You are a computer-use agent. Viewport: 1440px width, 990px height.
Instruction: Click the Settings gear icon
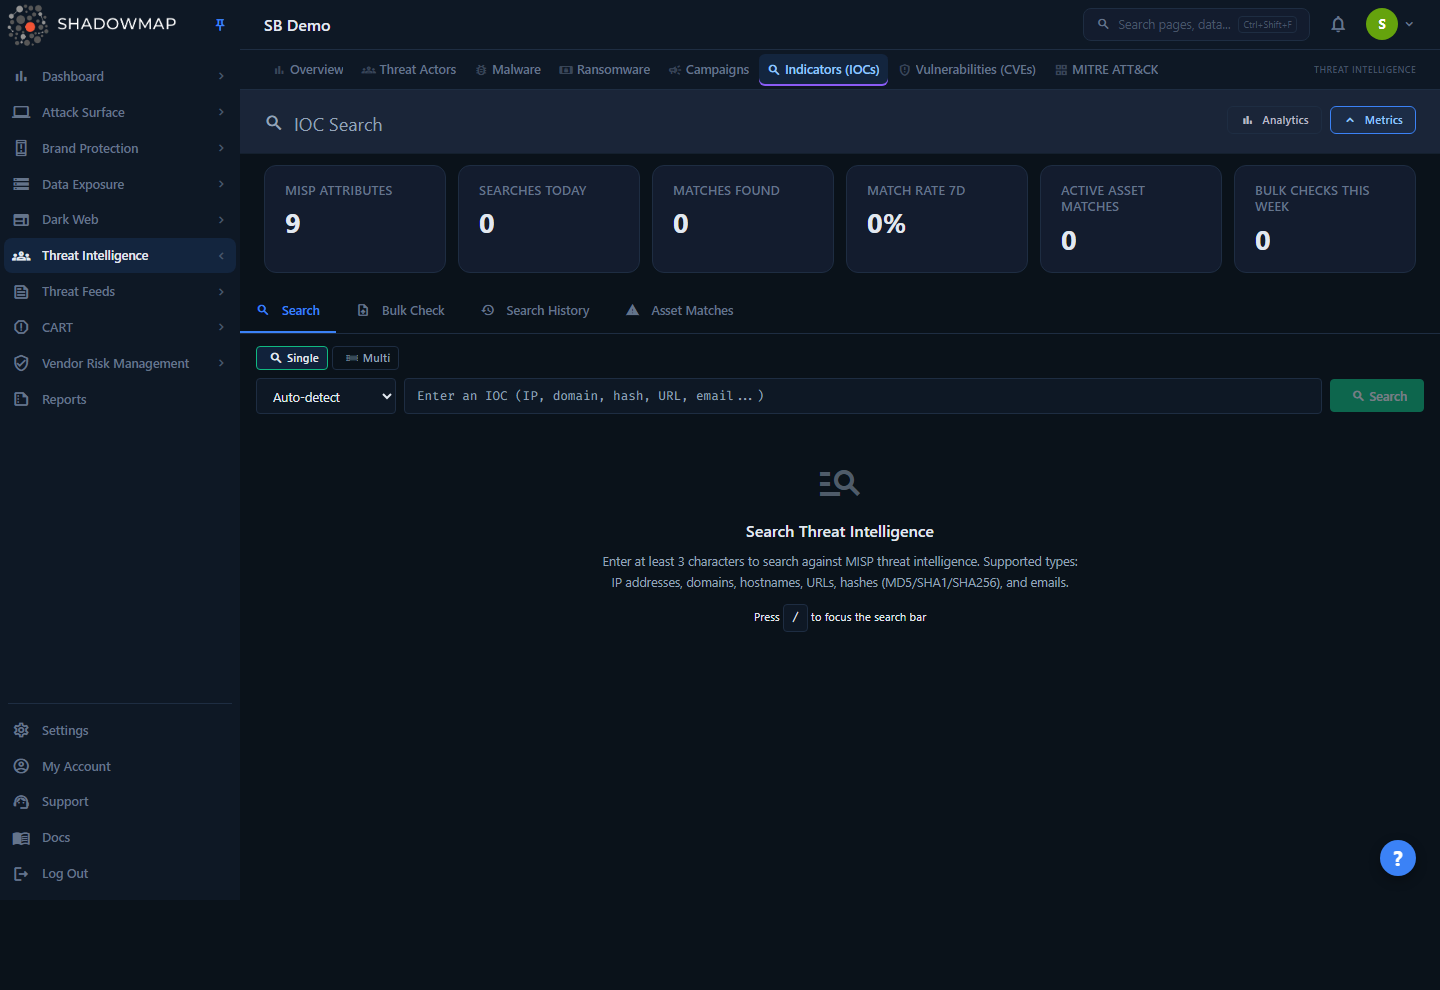coord(21,730)
